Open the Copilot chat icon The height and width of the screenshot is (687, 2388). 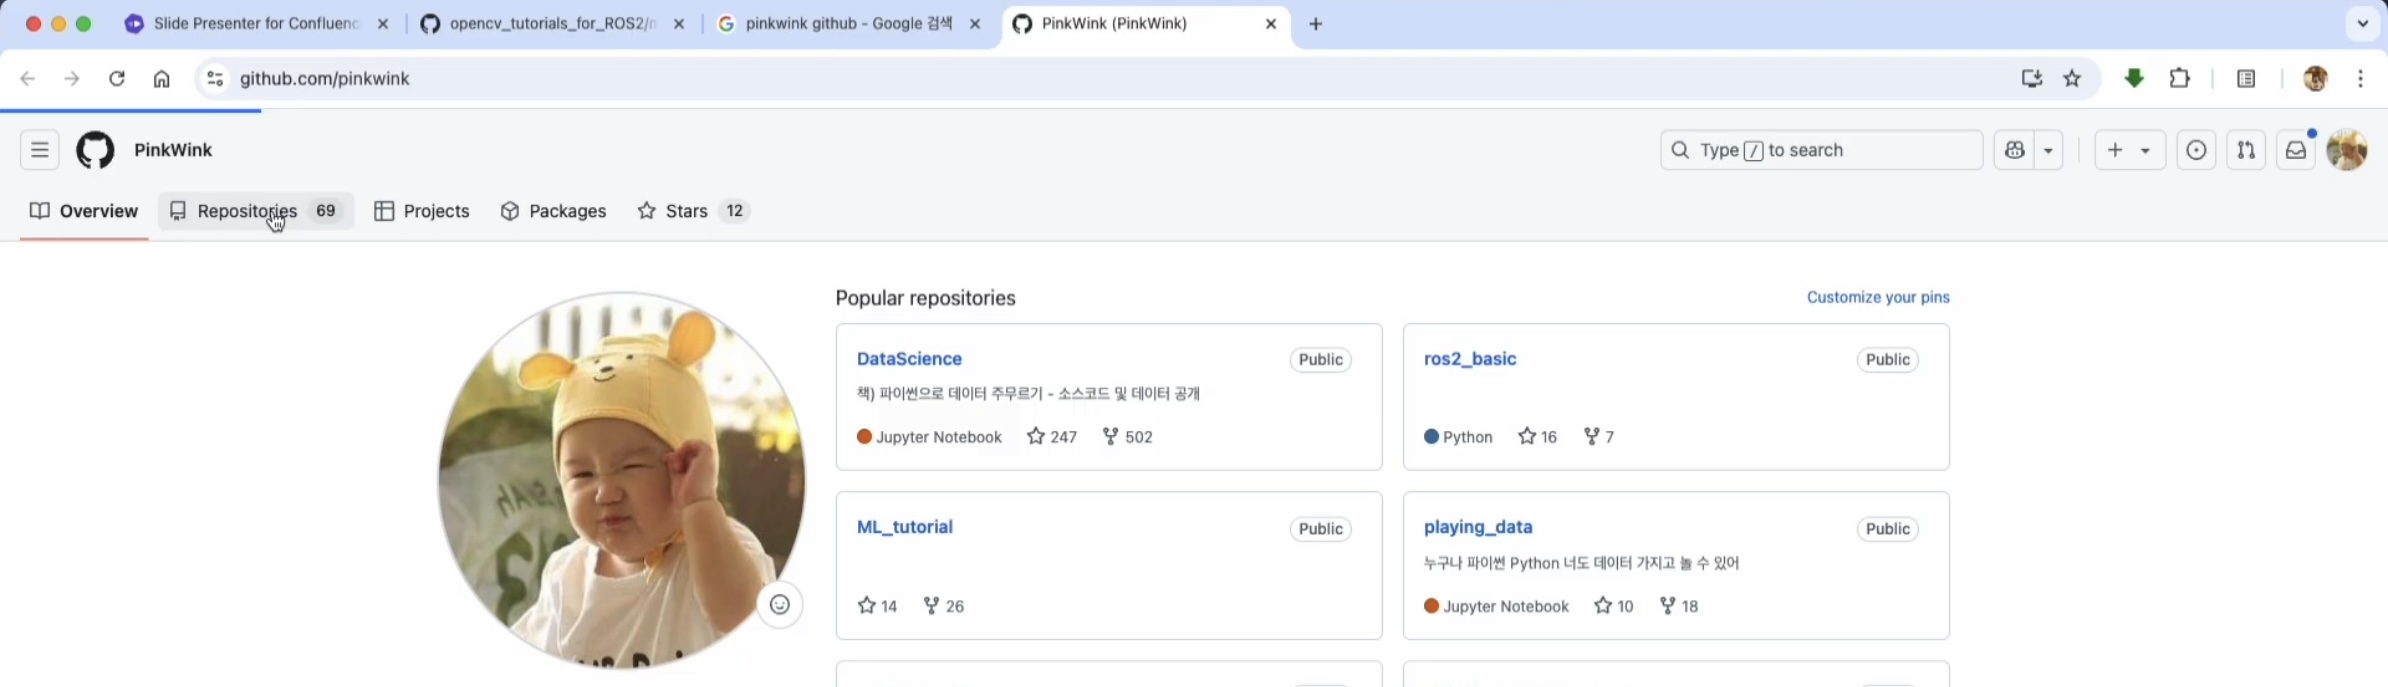[2014, 150]
